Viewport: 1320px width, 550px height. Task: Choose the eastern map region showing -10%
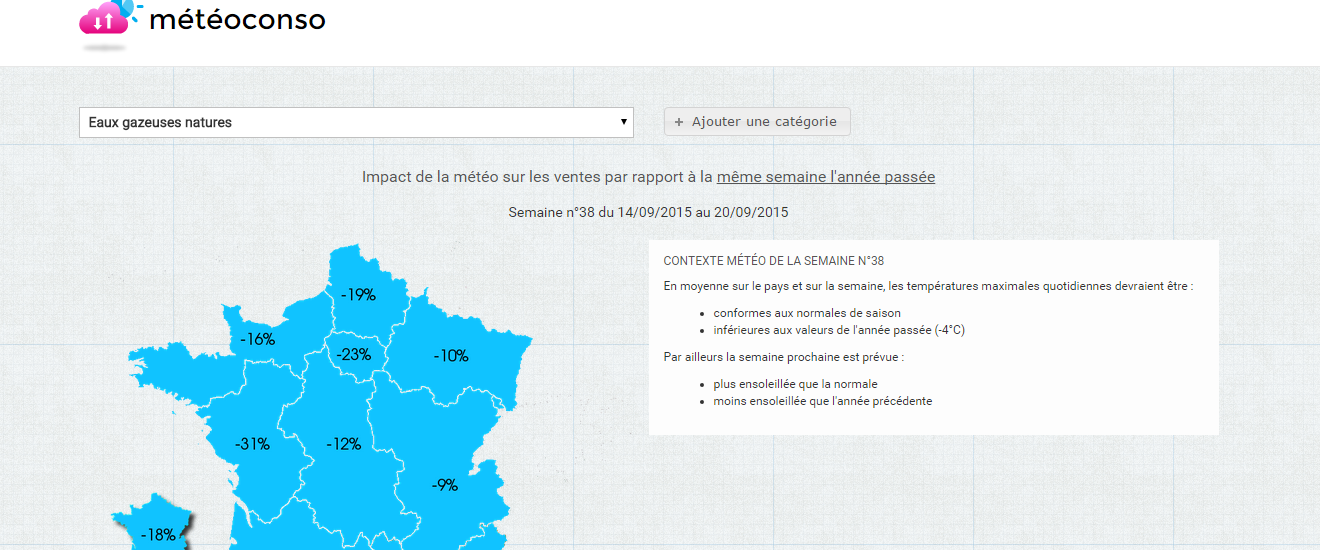pyautogui.click(x=451, y=356)
